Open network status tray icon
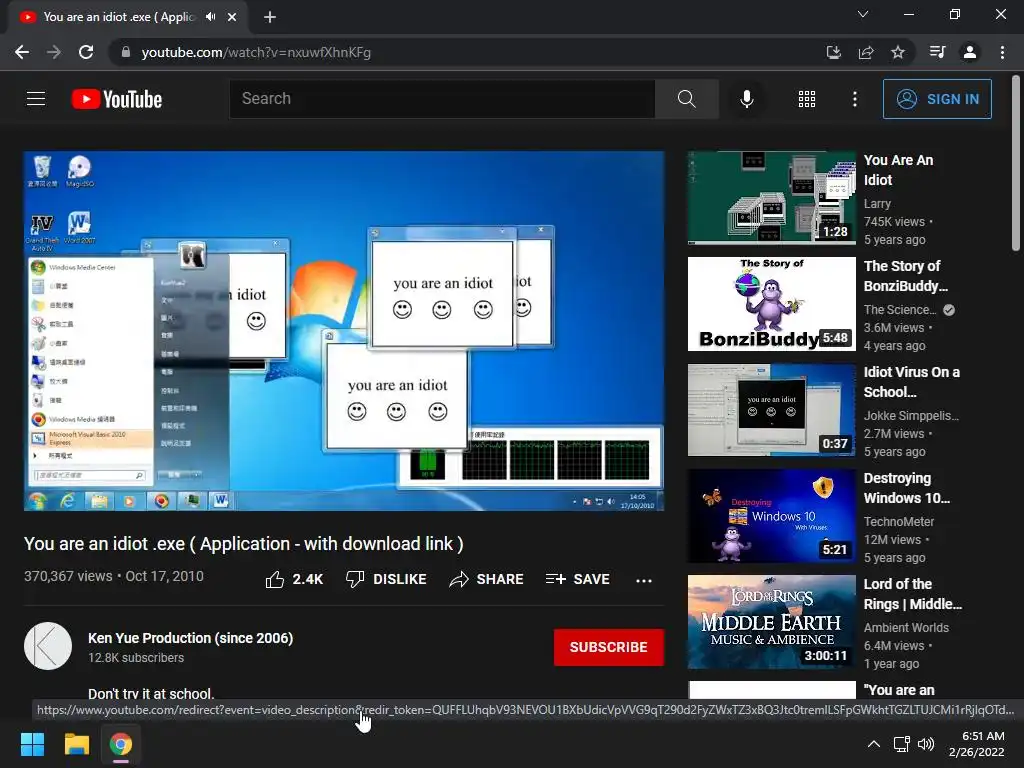The image size is (1024, 768). [902, 744]
